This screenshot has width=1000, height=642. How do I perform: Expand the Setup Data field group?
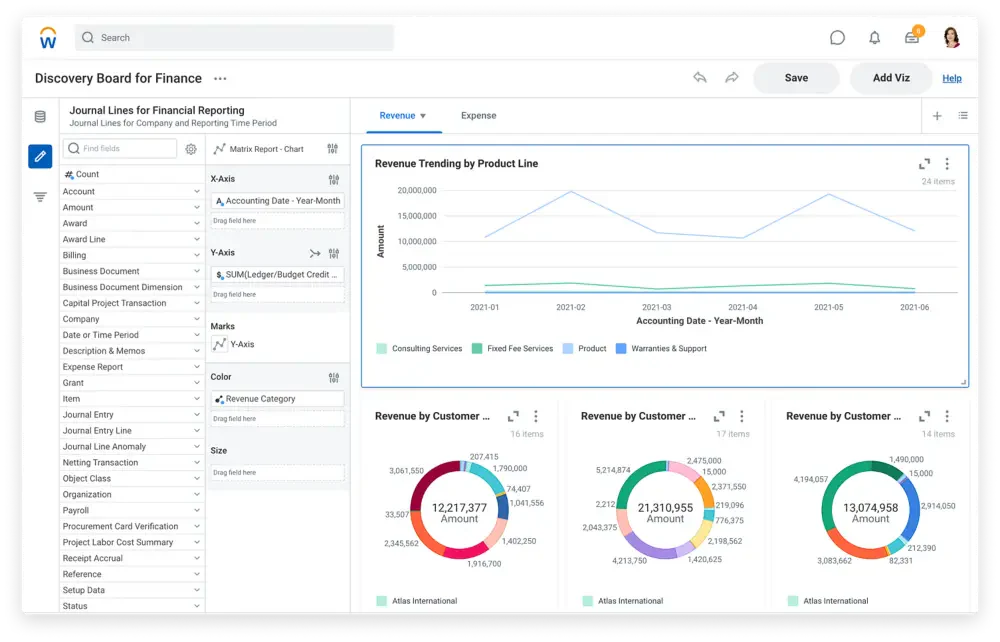pyautogui.click(x=197, y=590)
